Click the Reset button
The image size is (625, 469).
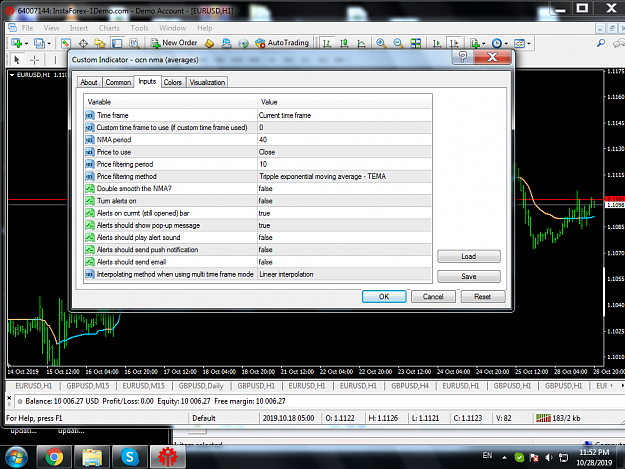[483, 296]
